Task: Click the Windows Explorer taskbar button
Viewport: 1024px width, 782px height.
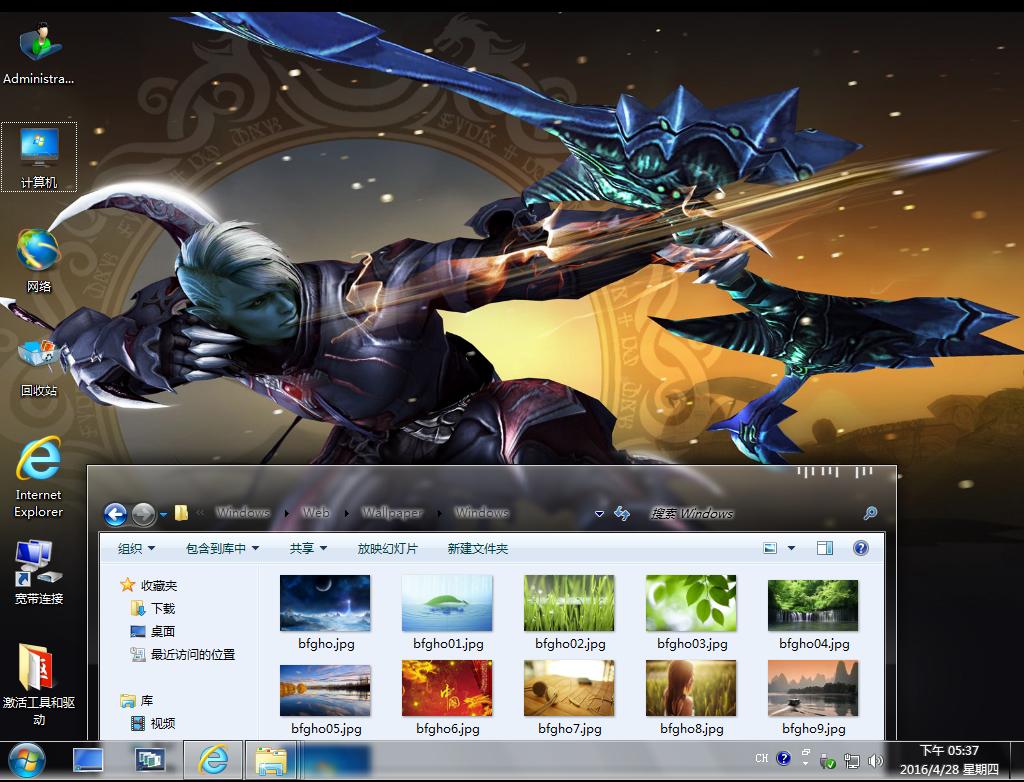Action: pyautogui.click(x=271, y=760)
